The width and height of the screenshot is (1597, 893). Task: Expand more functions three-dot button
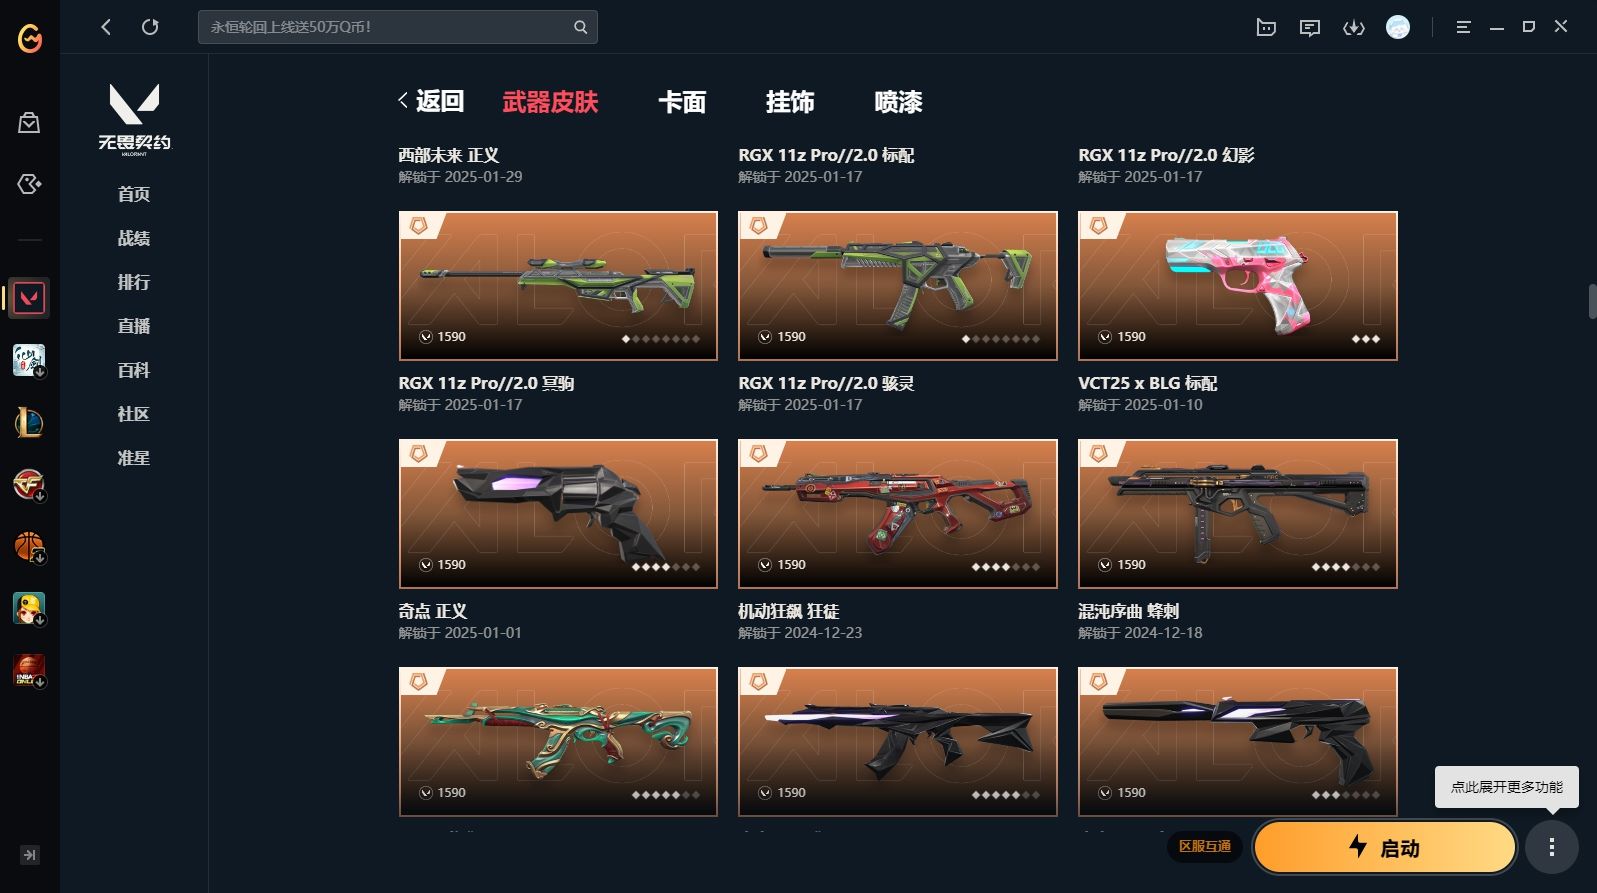(1552, 848)
